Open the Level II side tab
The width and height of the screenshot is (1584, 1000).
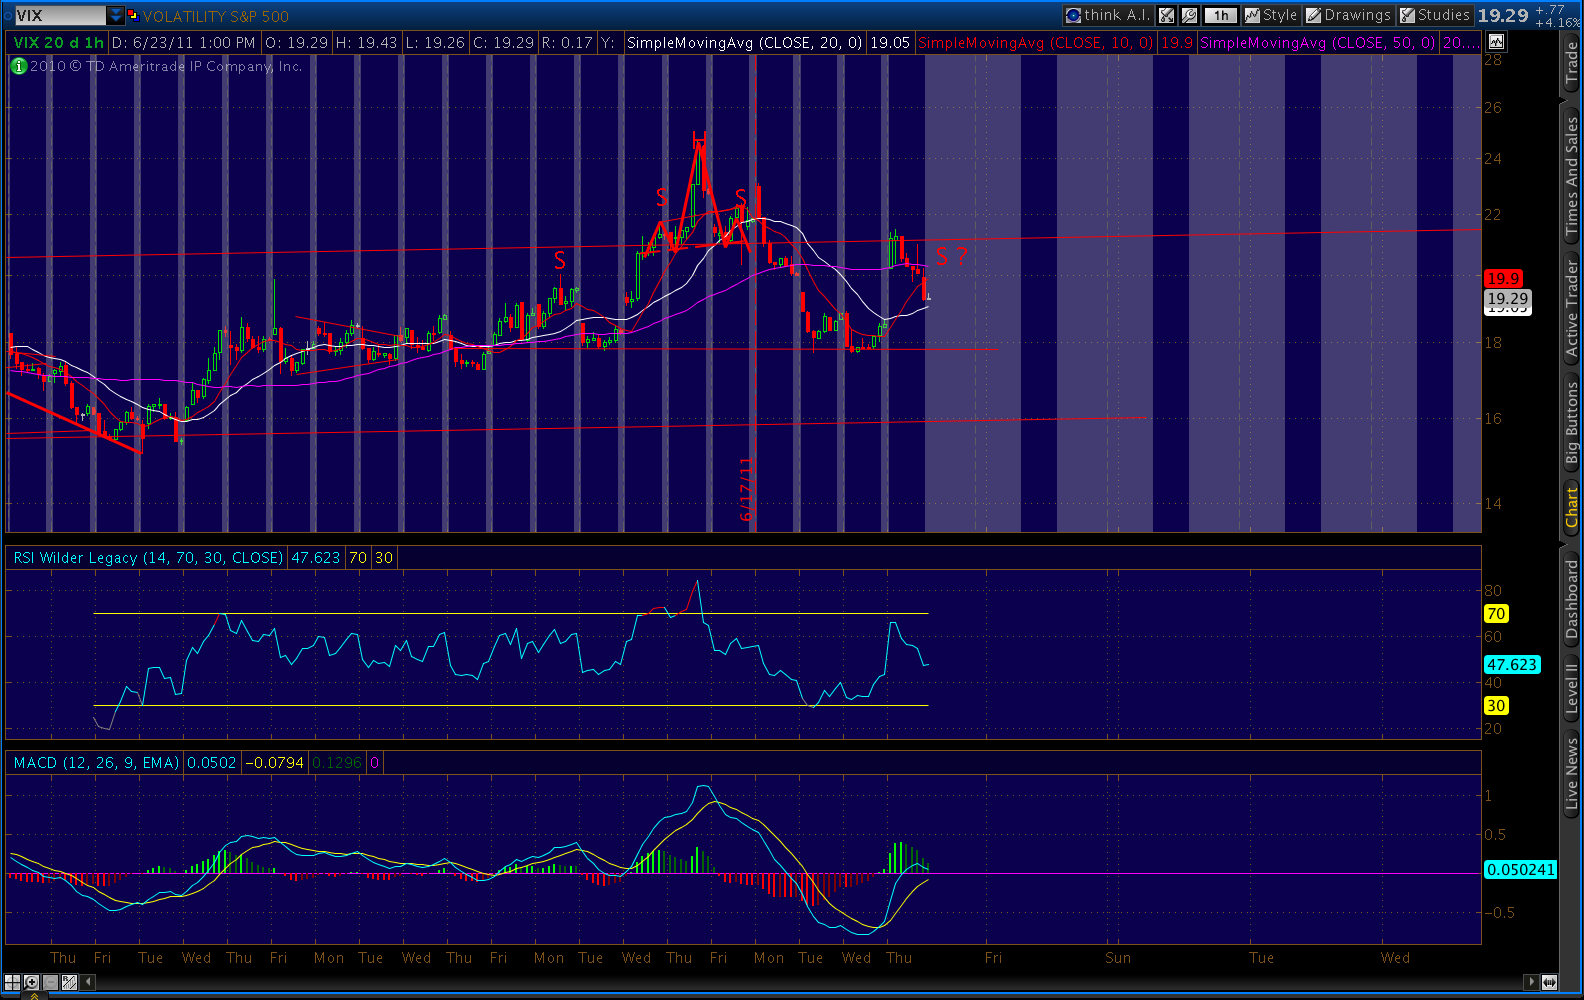pos(1571,688)
